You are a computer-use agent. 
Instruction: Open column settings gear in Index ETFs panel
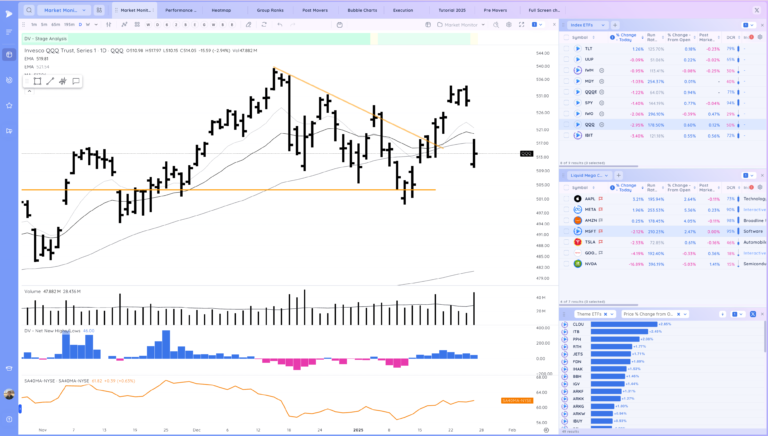759,35
